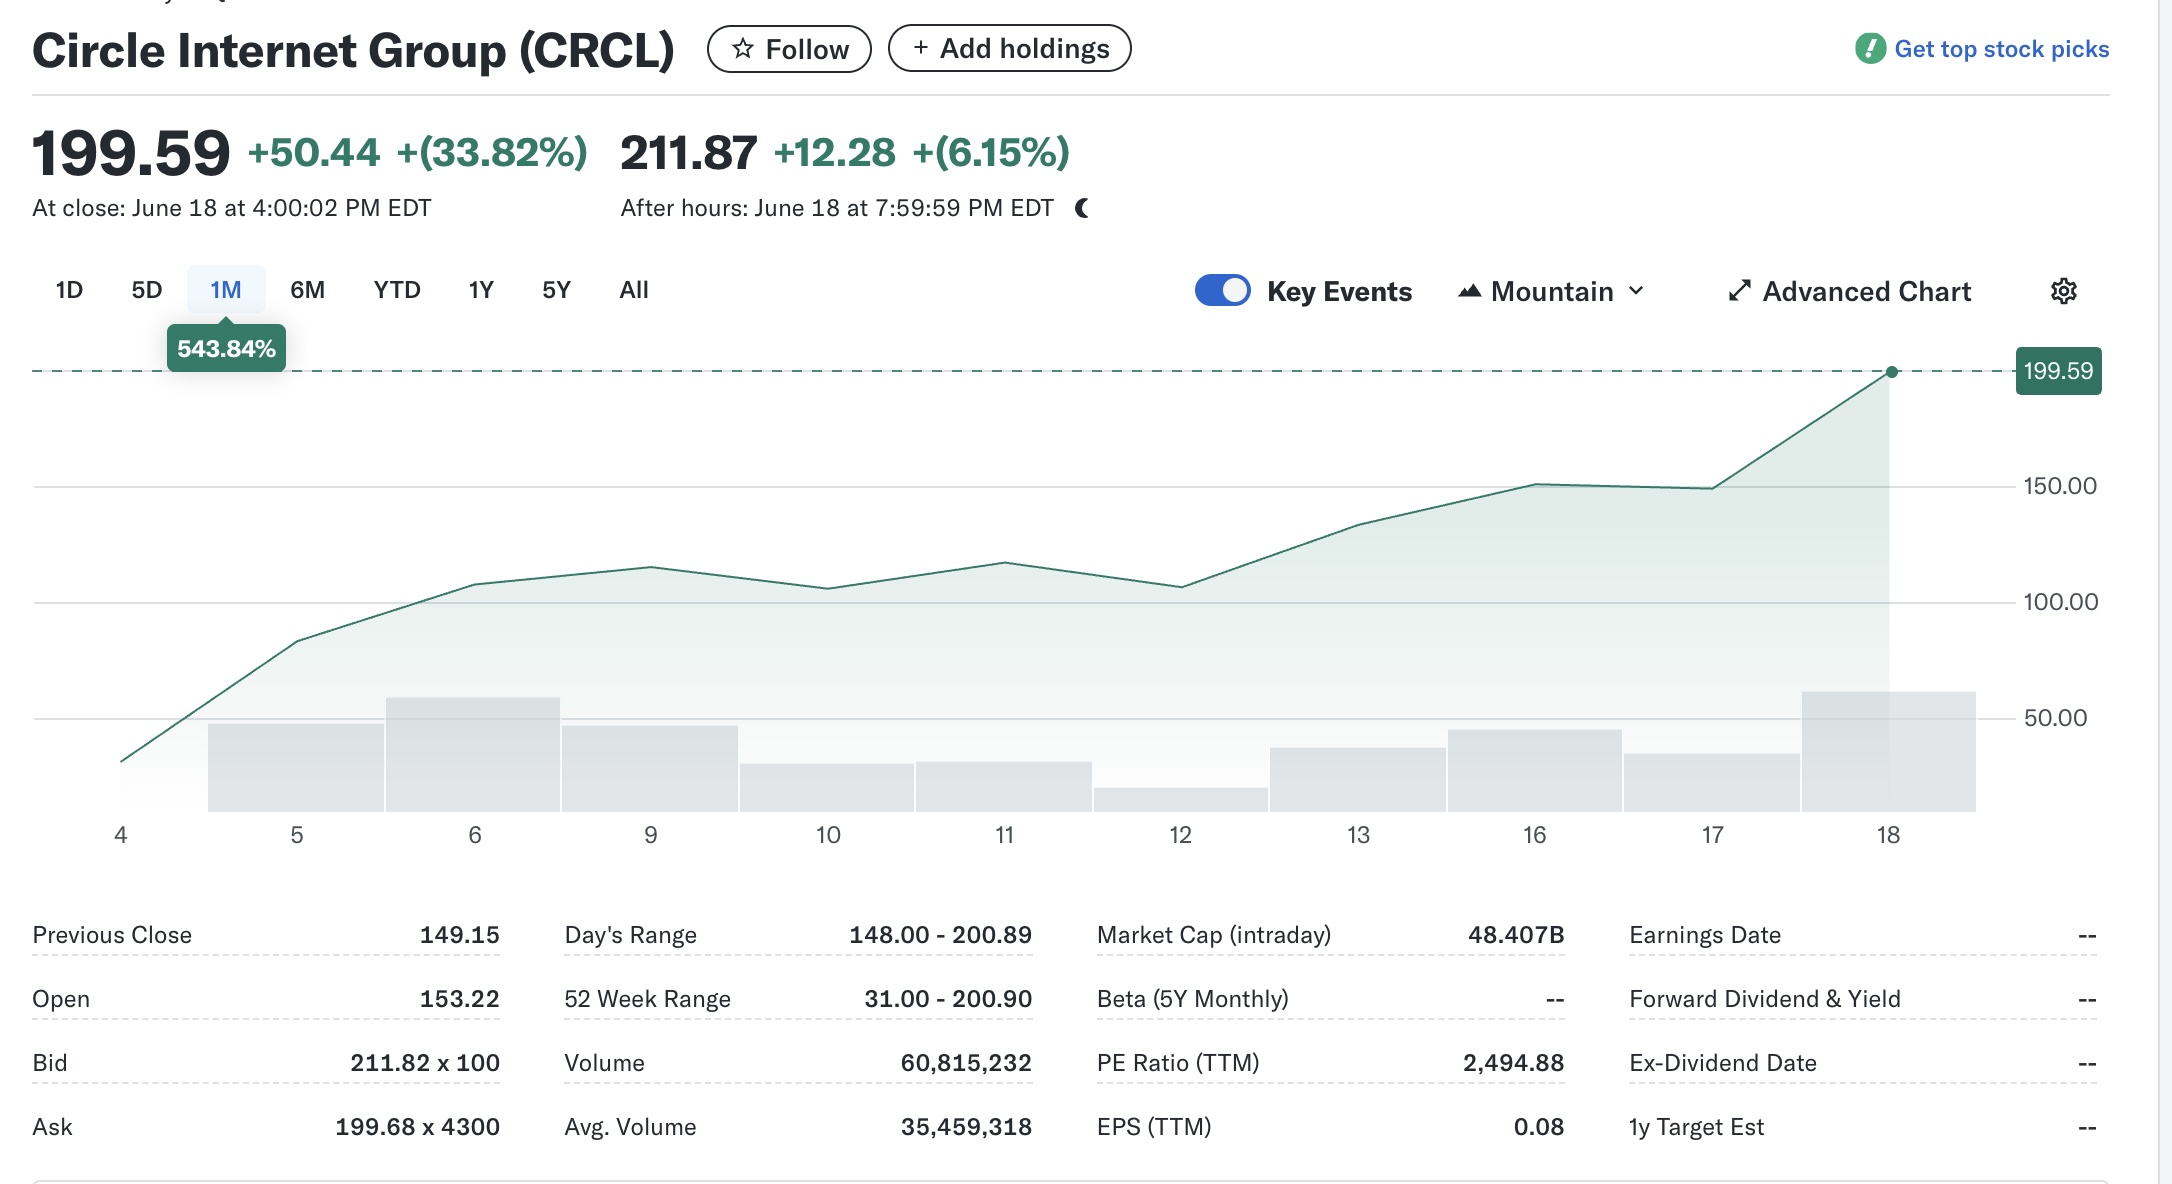Click the volume bar for June 12

click(x=1181, y=800)
